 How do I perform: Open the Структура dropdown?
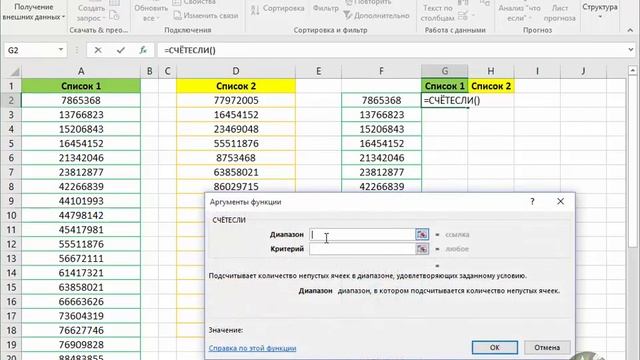[x=600, y=11]
